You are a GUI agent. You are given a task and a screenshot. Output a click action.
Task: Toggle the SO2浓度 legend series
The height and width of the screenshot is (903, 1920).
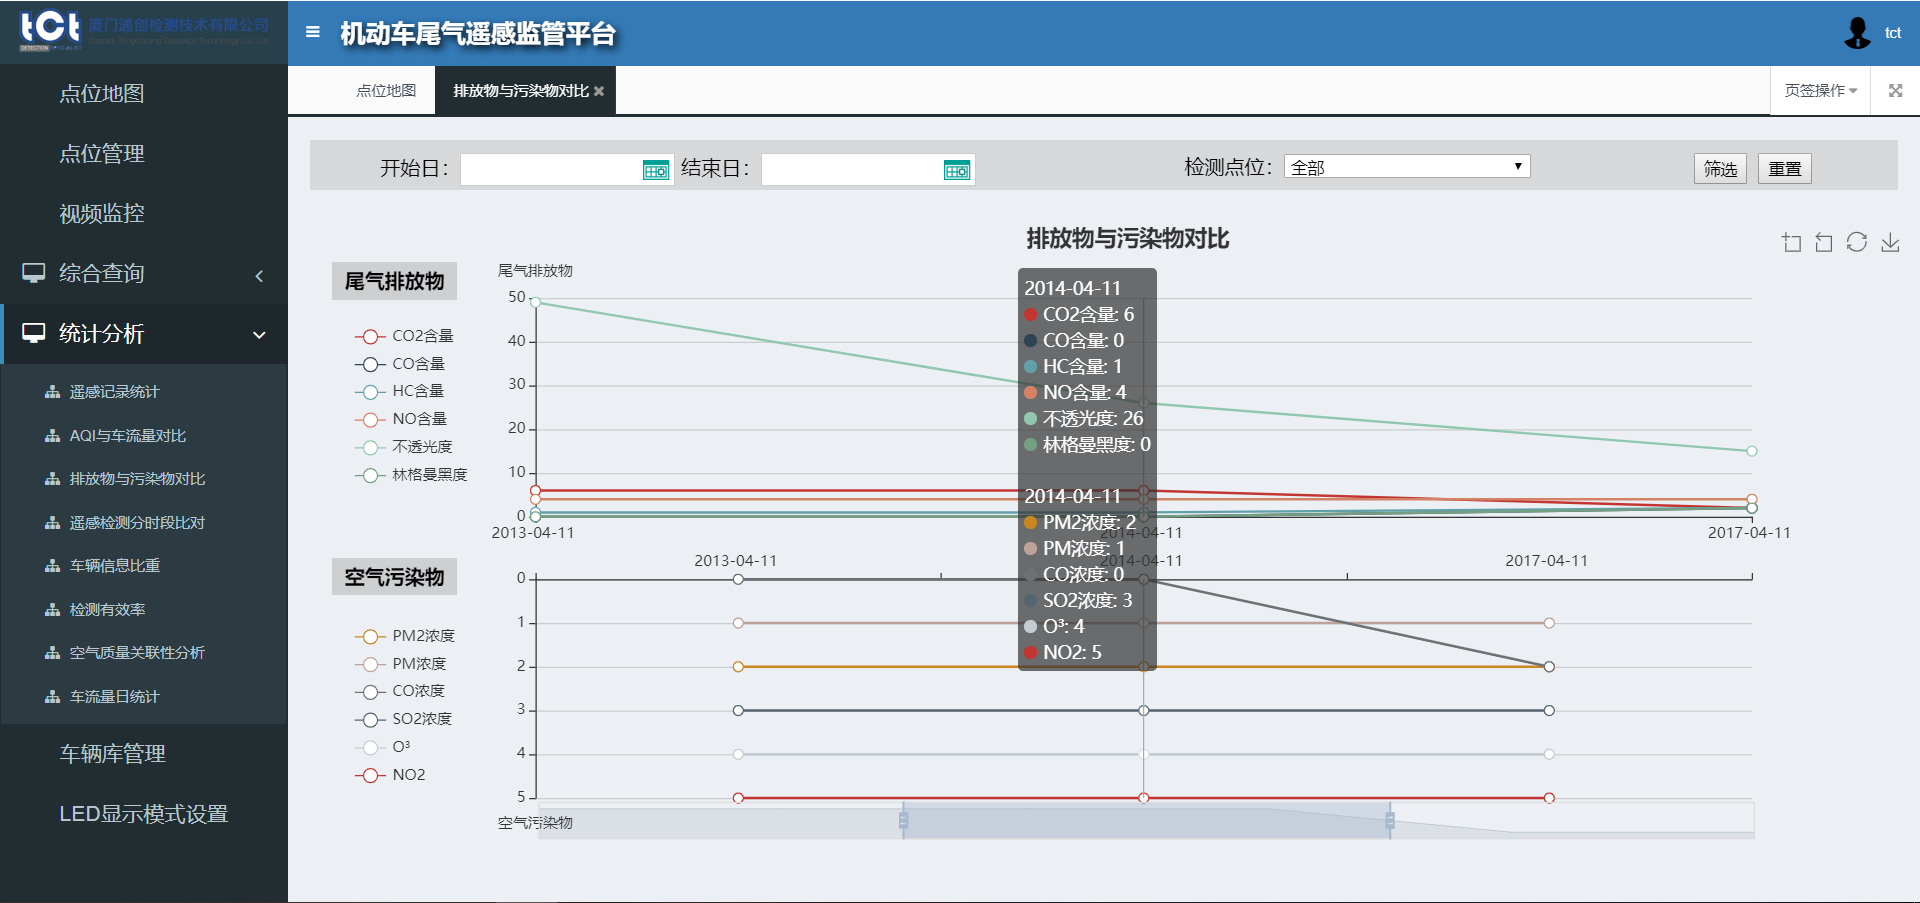[403, 719]
